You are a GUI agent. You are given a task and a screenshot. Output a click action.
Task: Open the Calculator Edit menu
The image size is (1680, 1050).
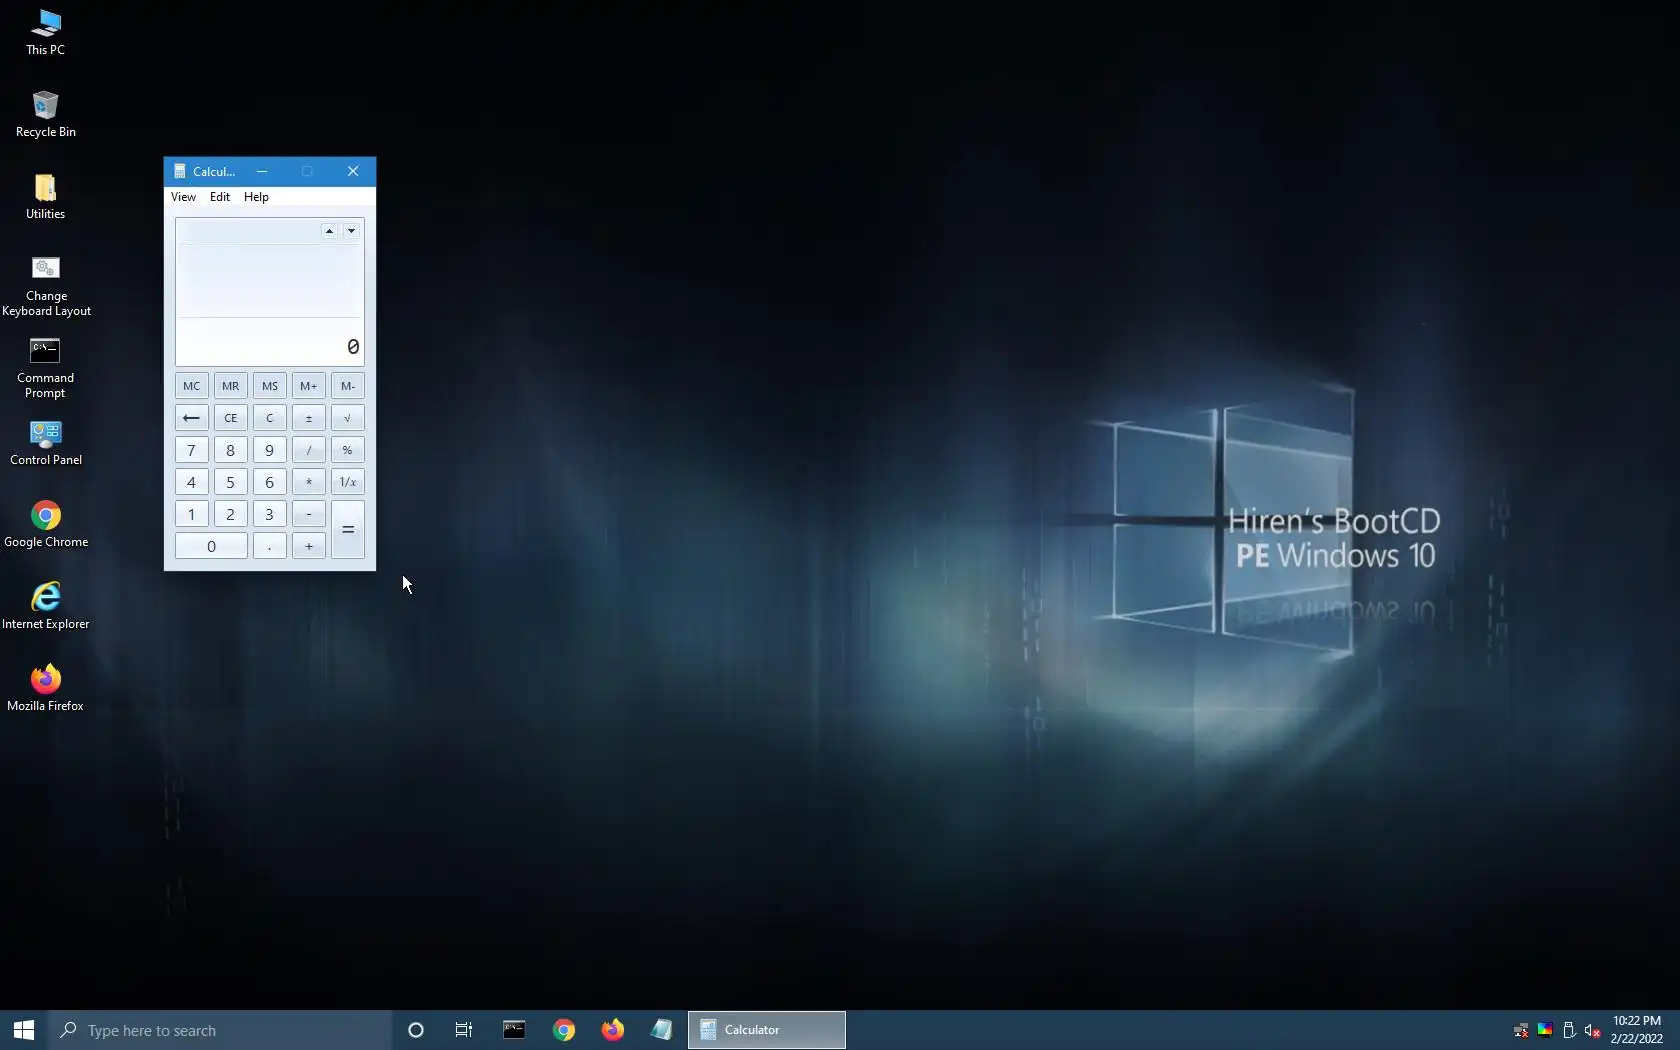(x=220, y=197)
